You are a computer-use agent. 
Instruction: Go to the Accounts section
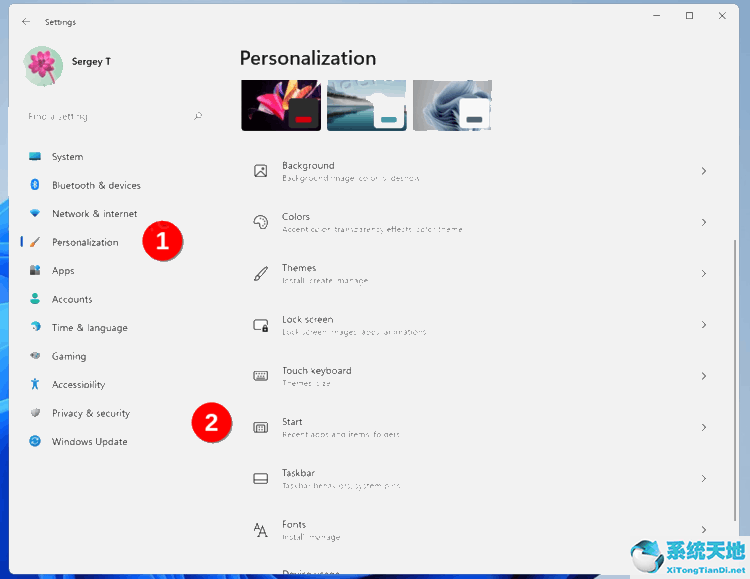(x=72, y=299)
